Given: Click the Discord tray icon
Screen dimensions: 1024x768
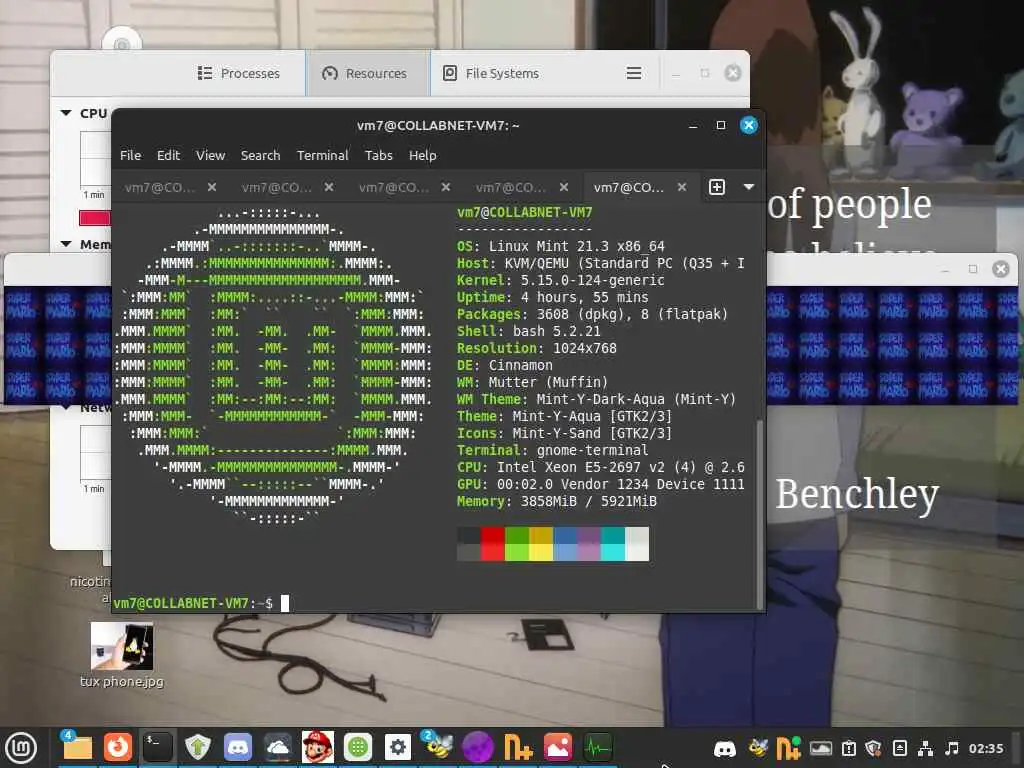Looking at the screenshot, I should pyautogui.click(x=725, y=748).
